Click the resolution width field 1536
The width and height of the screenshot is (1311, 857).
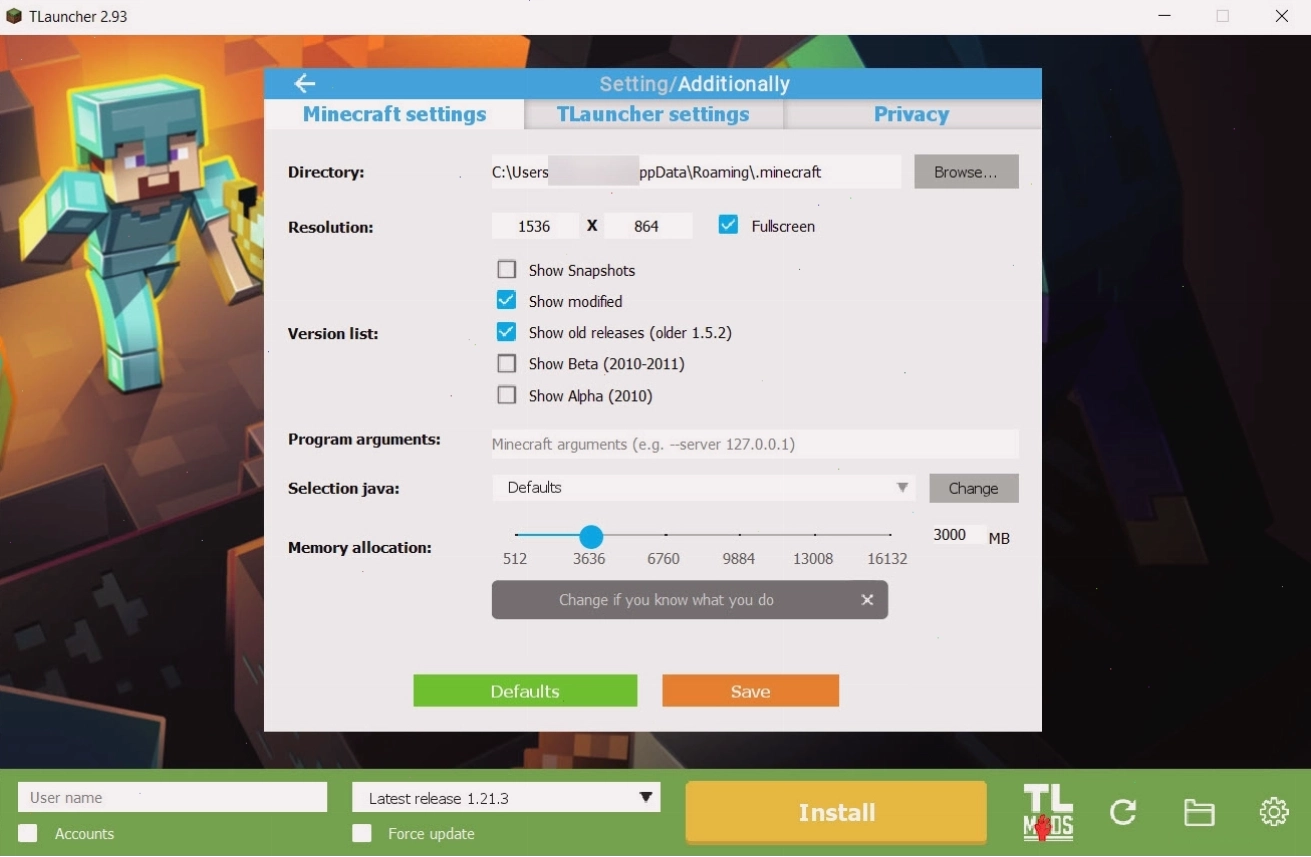[x=535, y=226]
